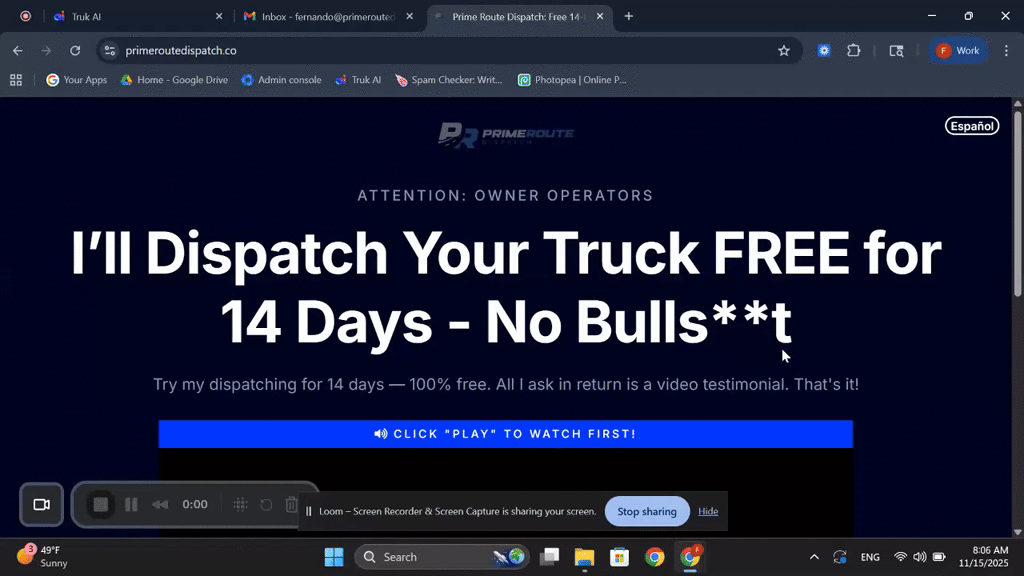Click the Loom grid drag-handle icon

(240, 504)
